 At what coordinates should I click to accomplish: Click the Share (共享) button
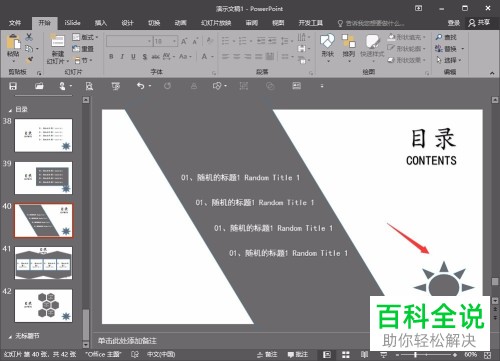coord(479,23)
